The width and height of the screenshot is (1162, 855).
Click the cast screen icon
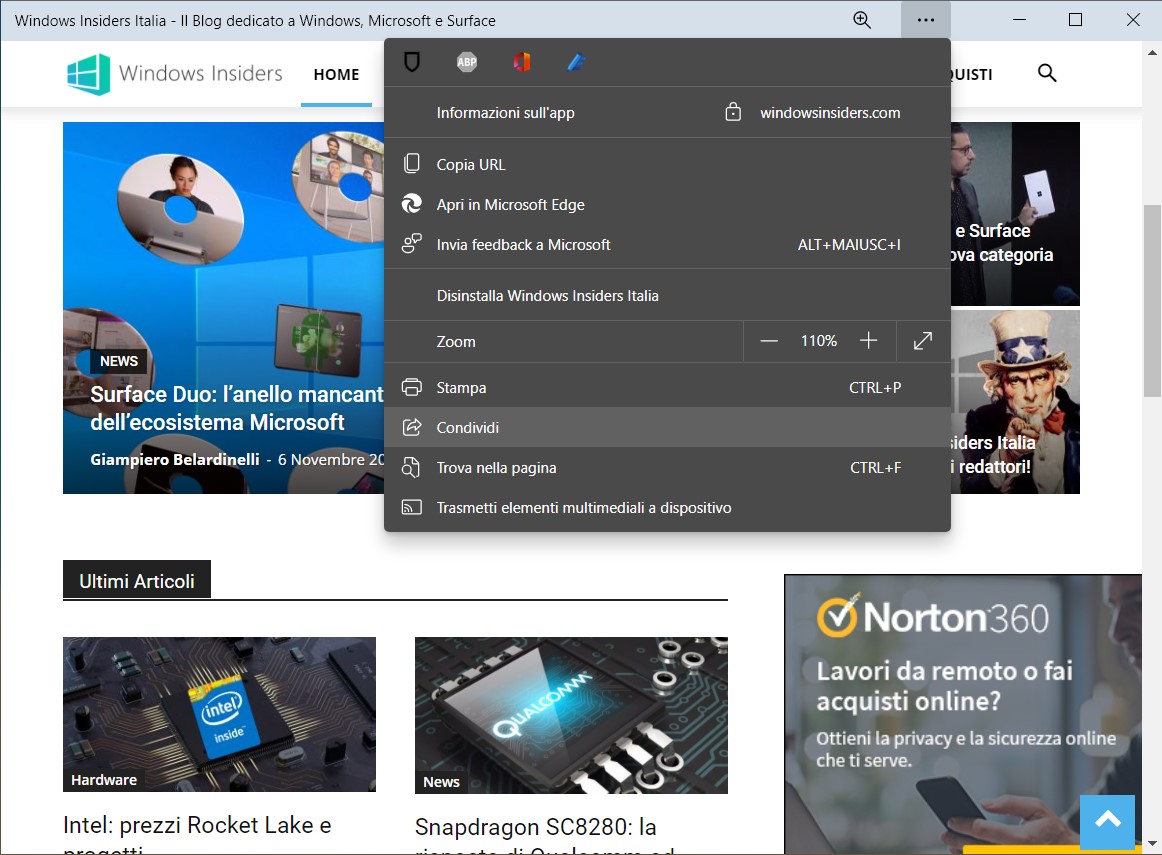[x=411, y=508]
